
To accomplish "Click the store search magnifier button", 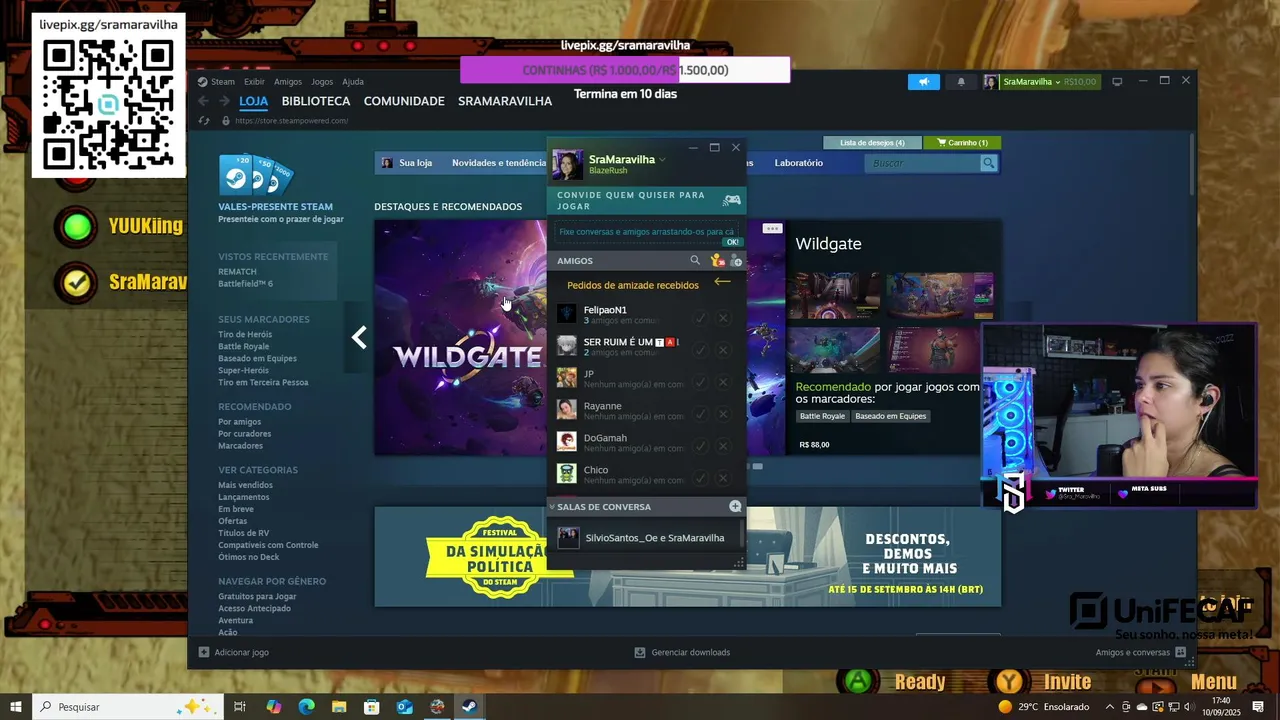I will coord(988,163).
